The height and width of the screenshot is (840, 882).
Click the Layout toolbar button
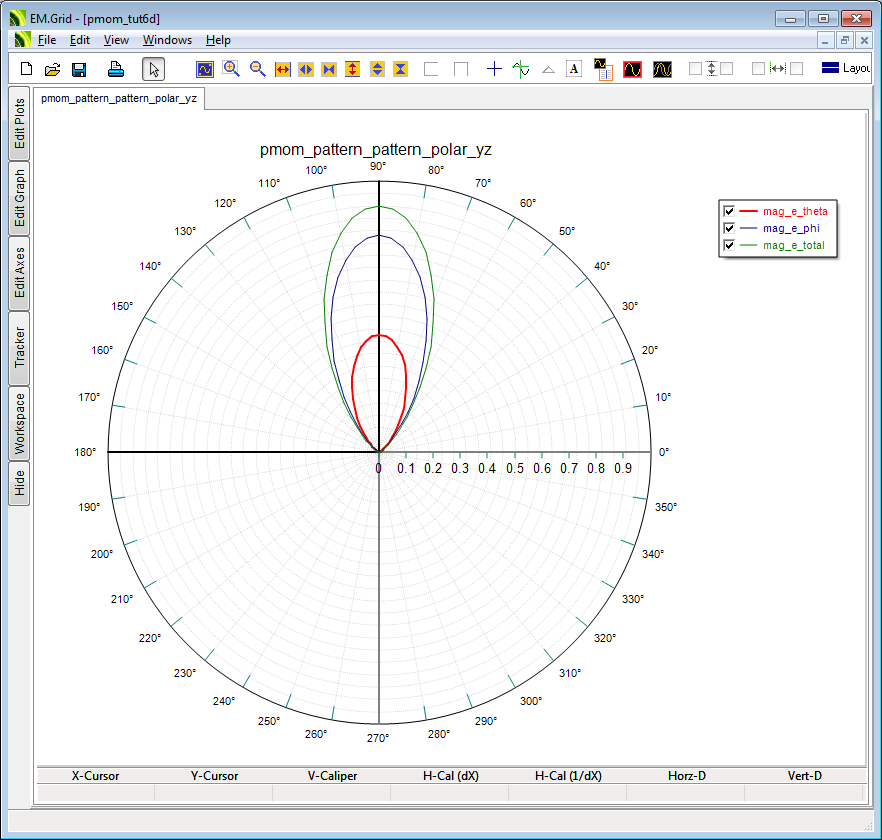pyautogui.click(x=845, y=69)
